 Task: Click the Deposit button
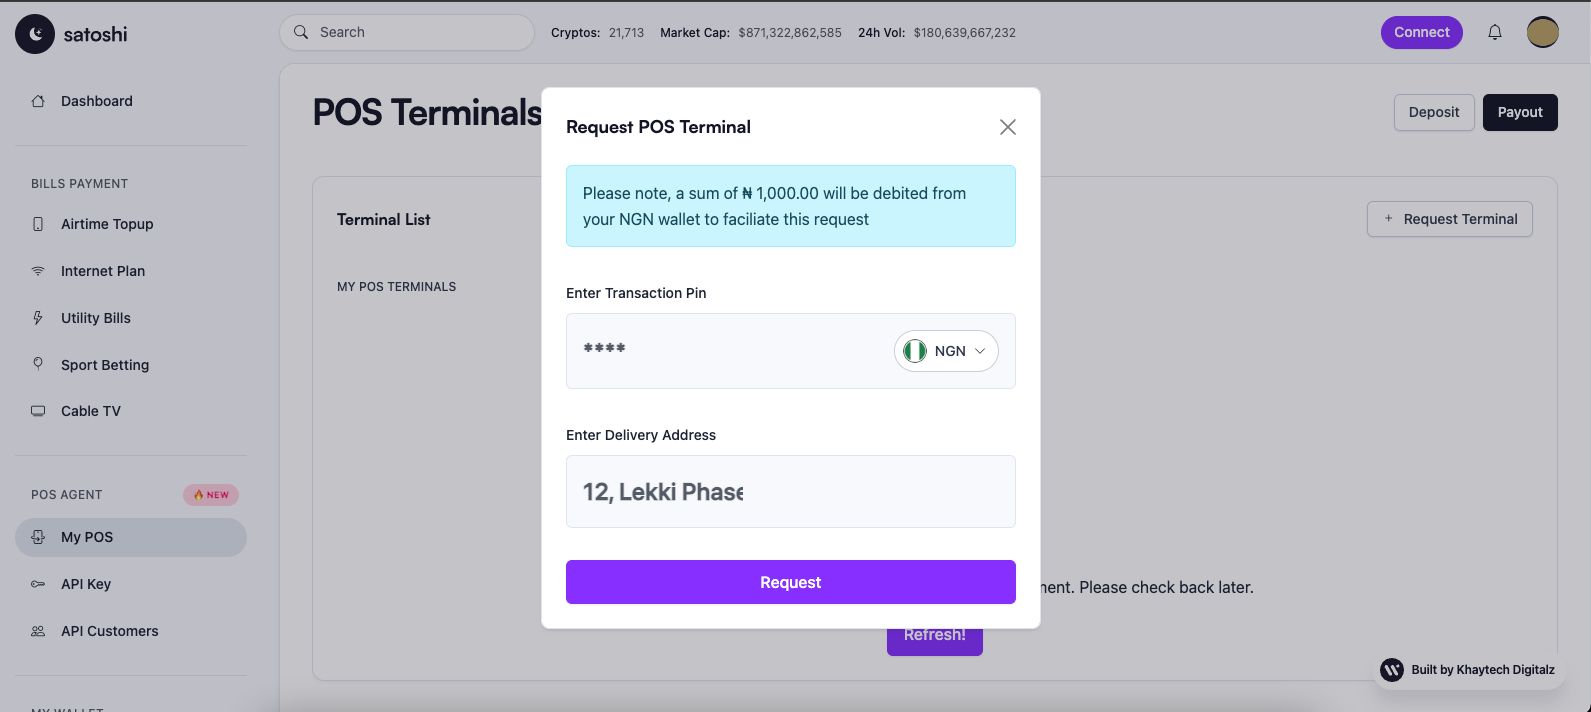(1433, 112)
